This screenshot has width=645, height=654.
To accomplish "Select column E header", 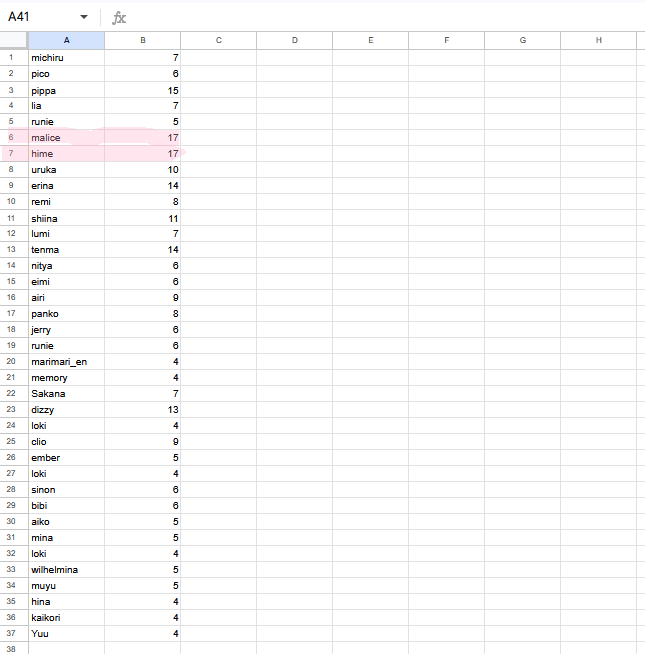I will tap(370, 40).
